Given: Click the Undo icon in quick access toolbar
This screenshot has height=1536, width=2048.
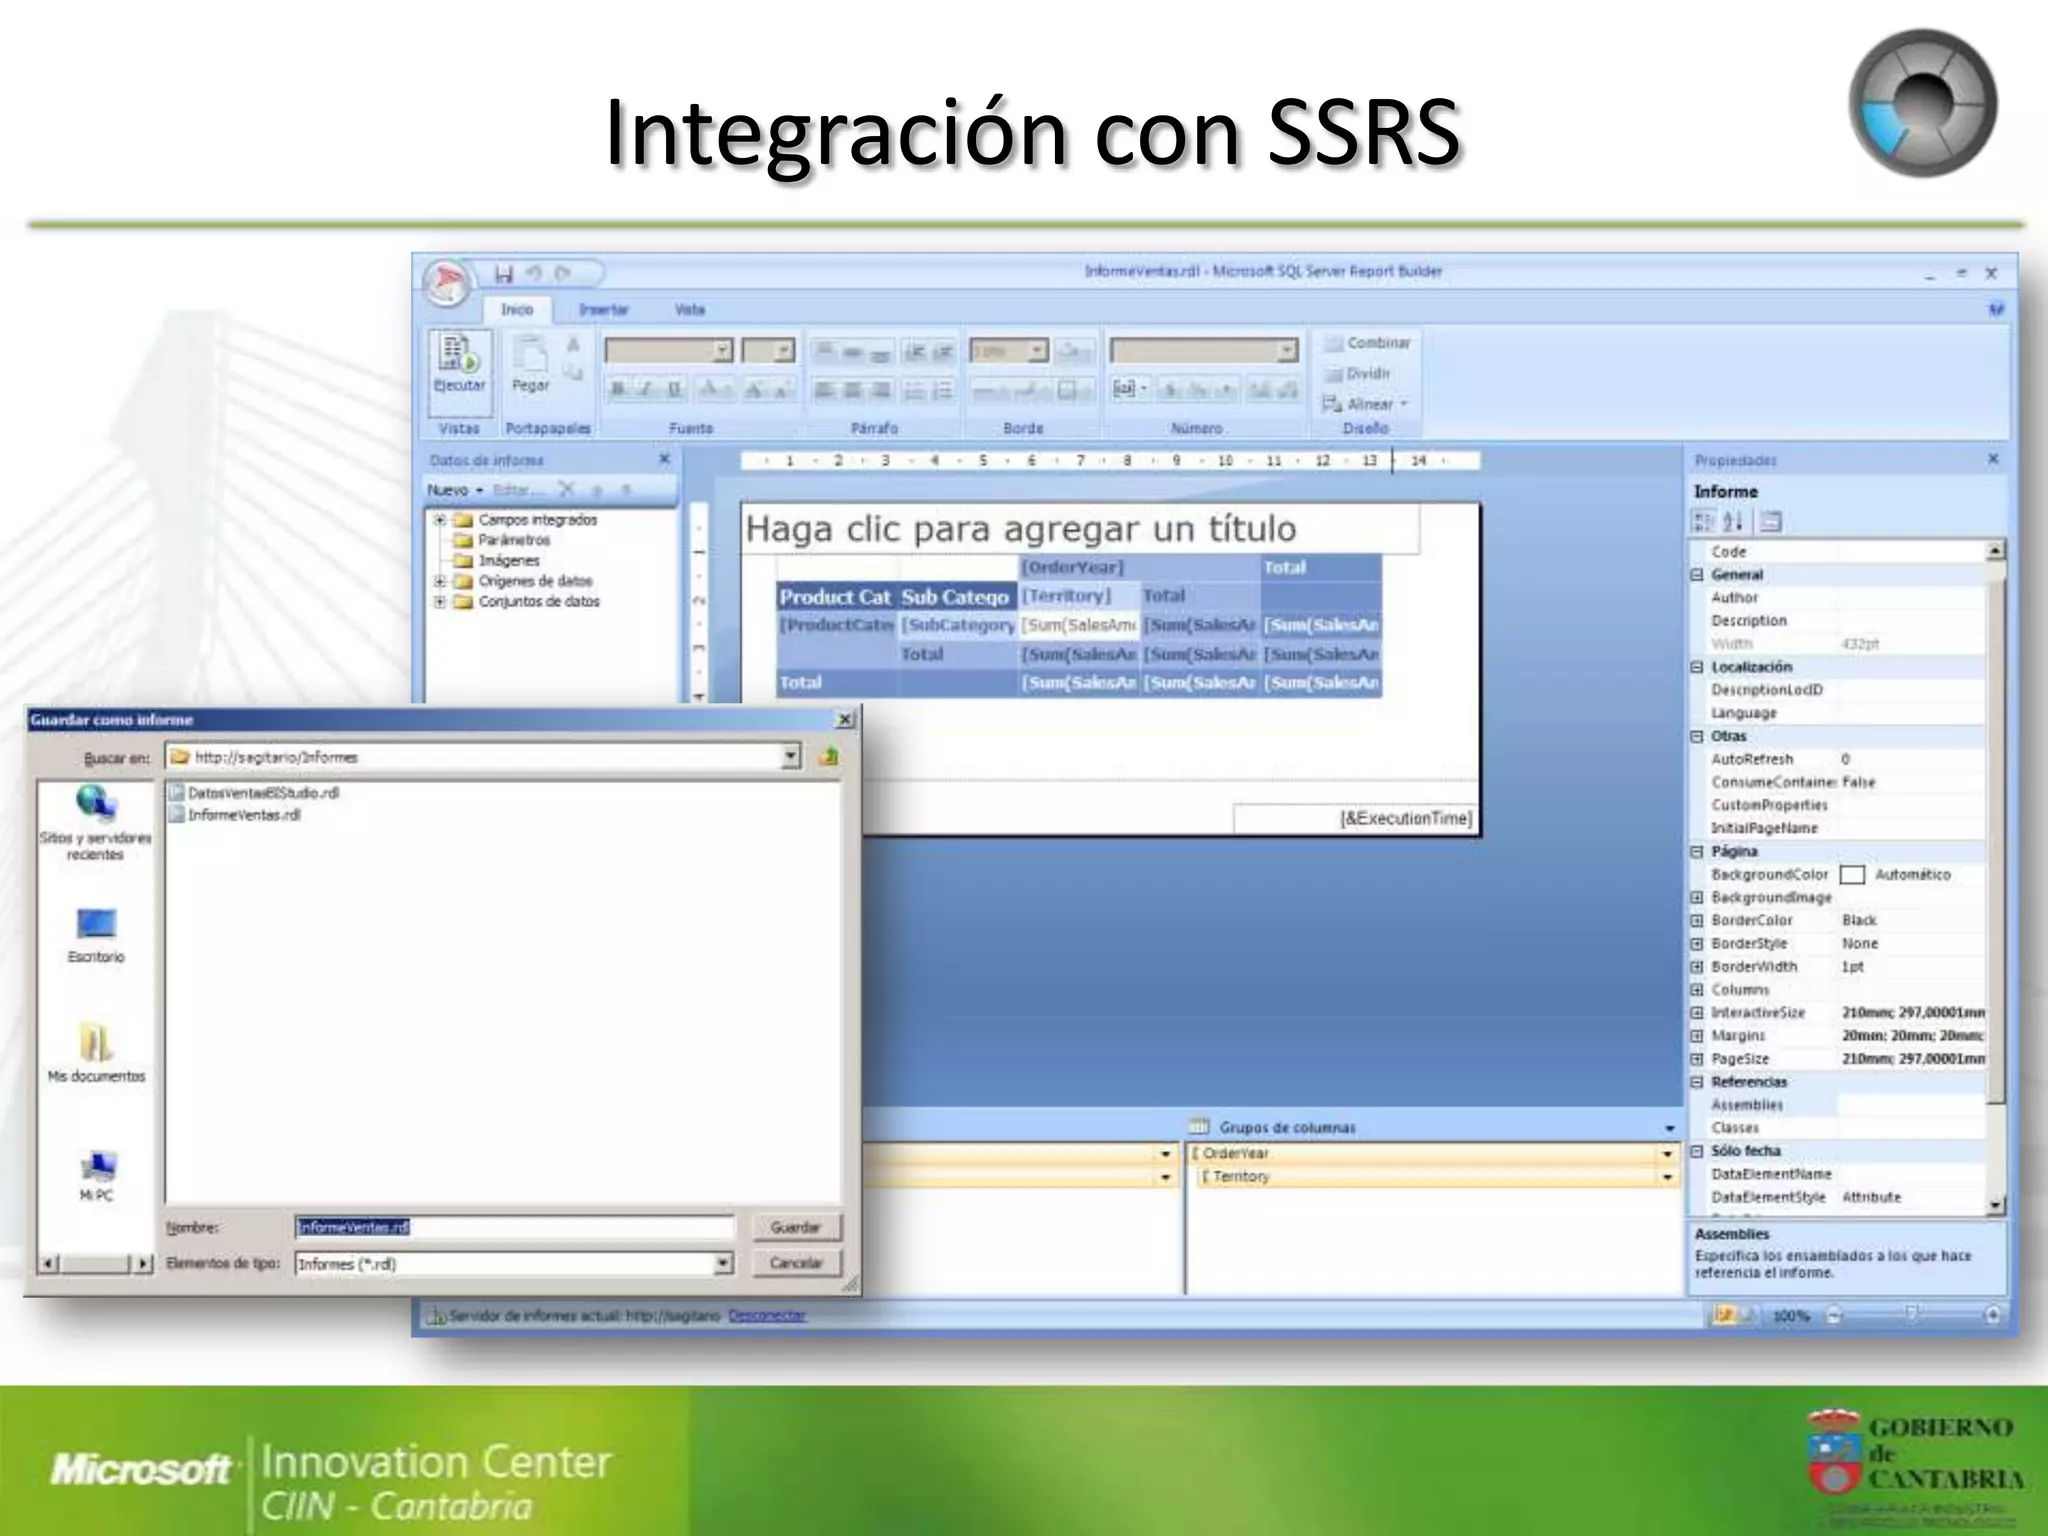Looking at the screenshot, I should (x=534, y=273).
